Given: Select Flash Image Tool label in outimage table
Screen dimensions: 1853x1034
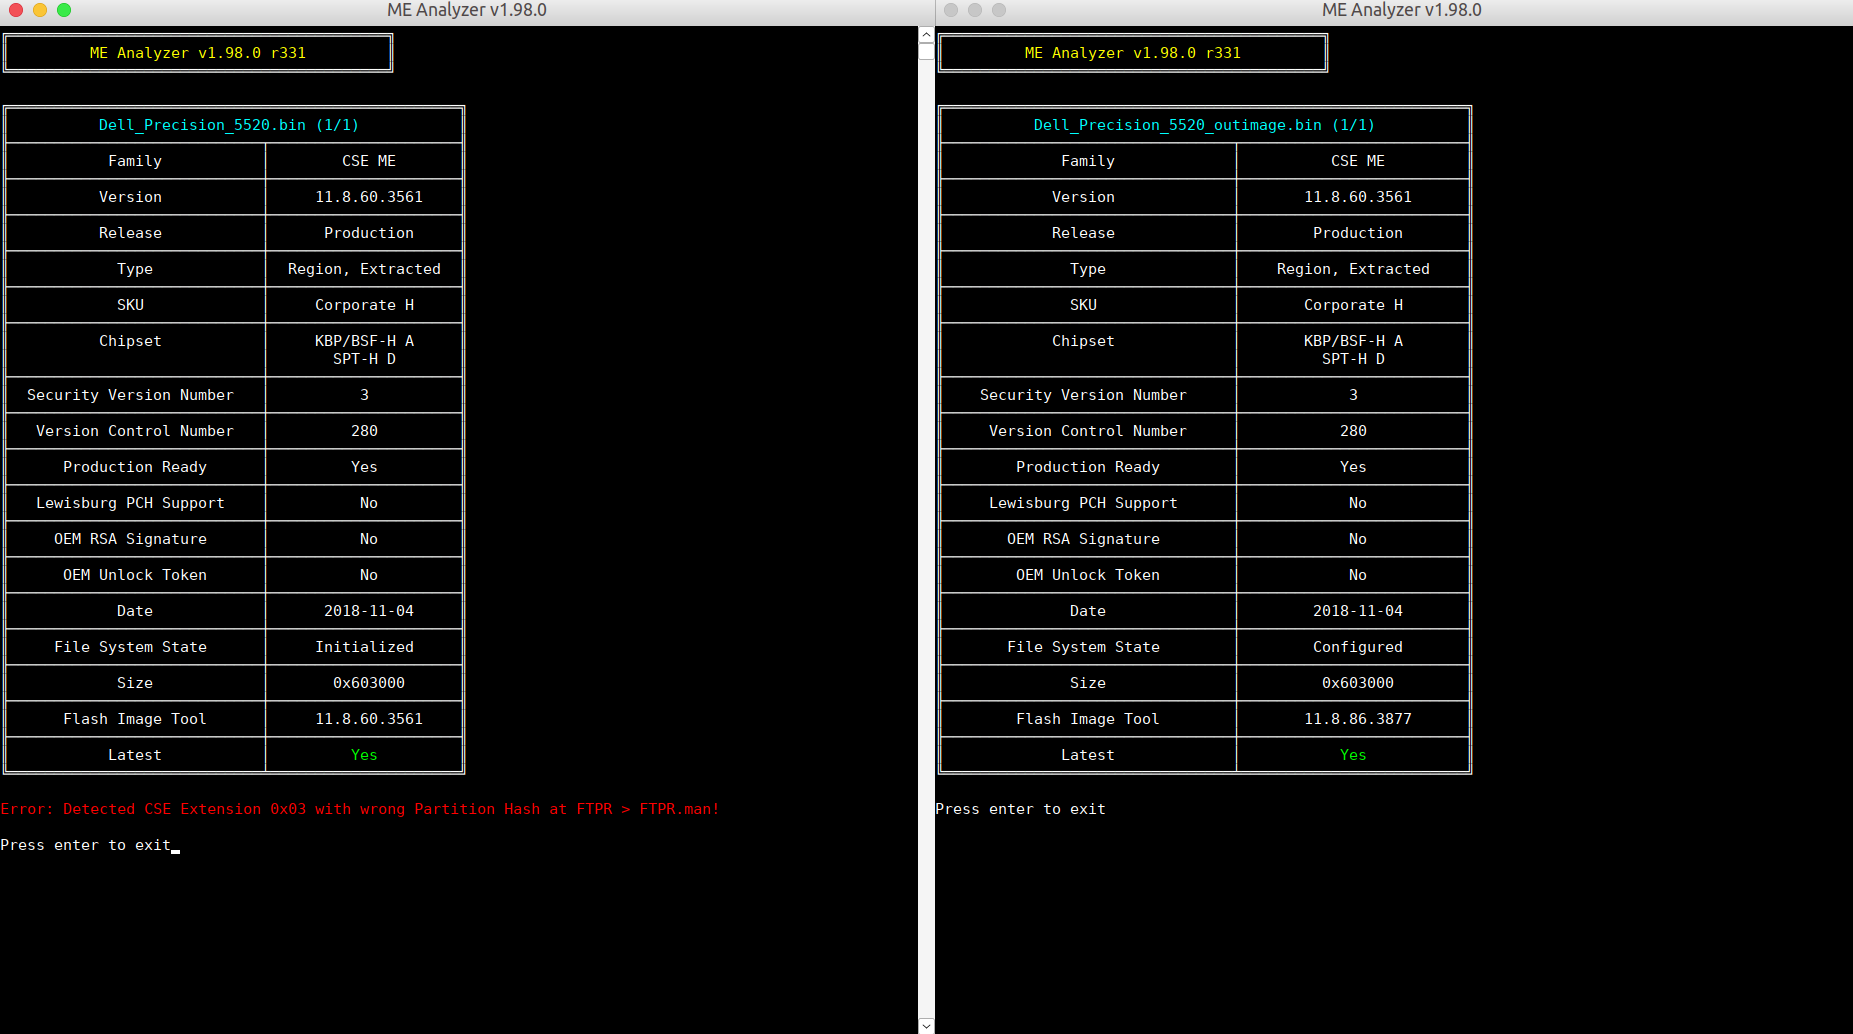Looking at the screenshot, I should [1088, 719].
